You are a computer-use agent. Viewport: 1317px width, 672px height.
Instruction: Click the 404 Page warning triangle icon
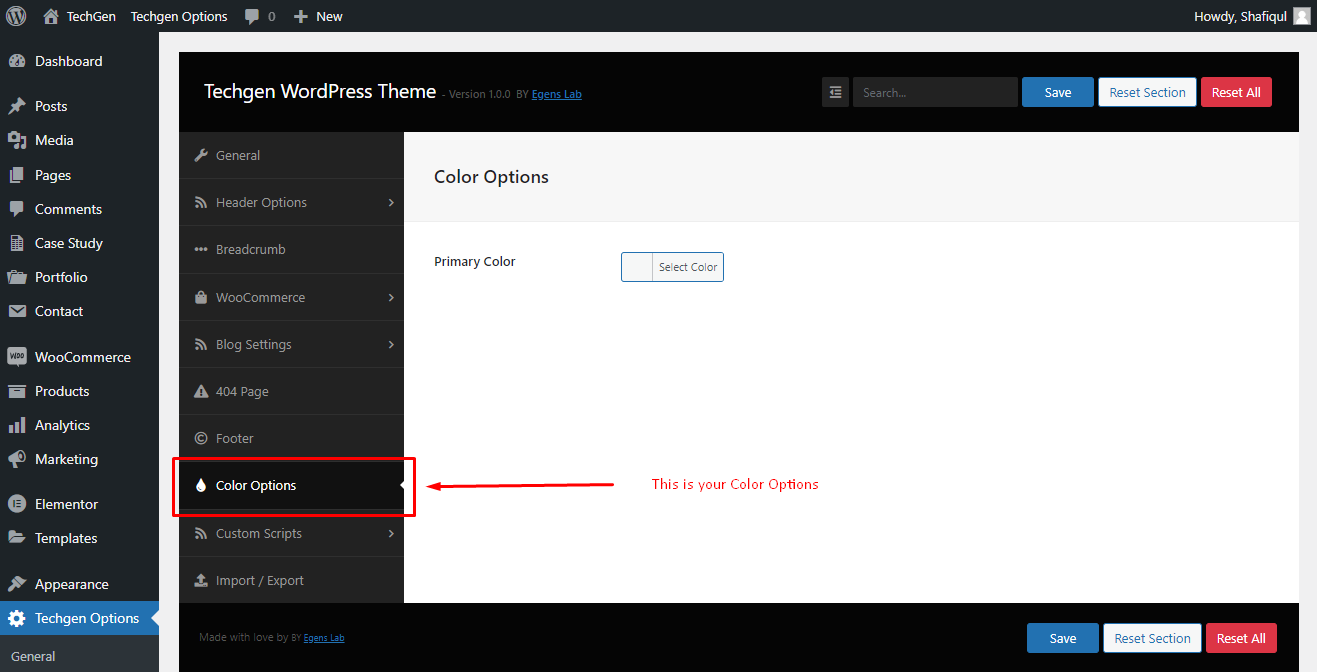(x=201, y=391)
